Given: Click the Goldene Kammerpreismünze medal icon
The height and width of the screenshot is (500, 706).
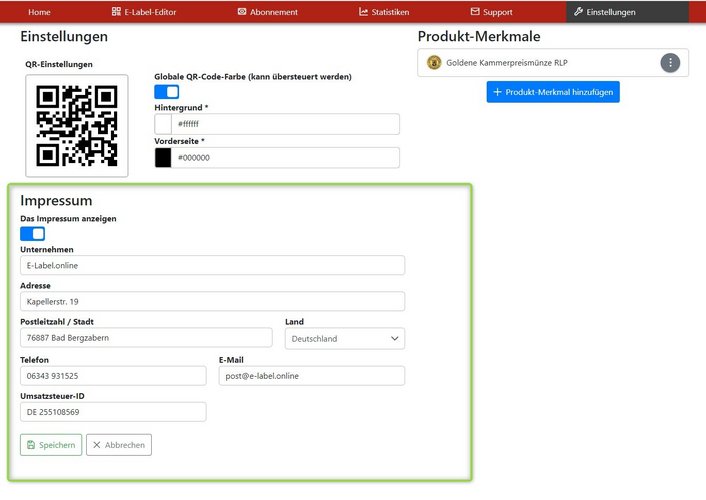Looking at the screenshot, I should tap(434, 63).
